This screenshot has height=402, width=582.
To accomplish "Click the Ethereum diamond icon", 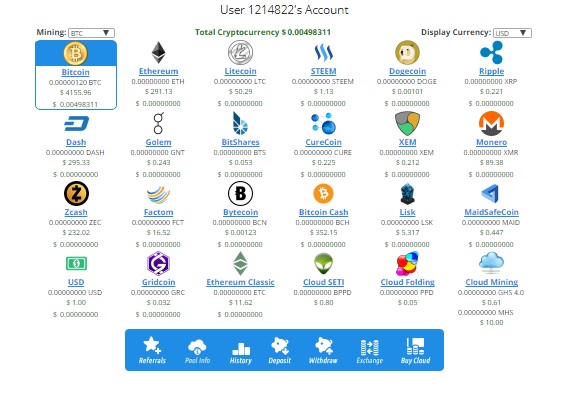I will [x=158, y=52].
